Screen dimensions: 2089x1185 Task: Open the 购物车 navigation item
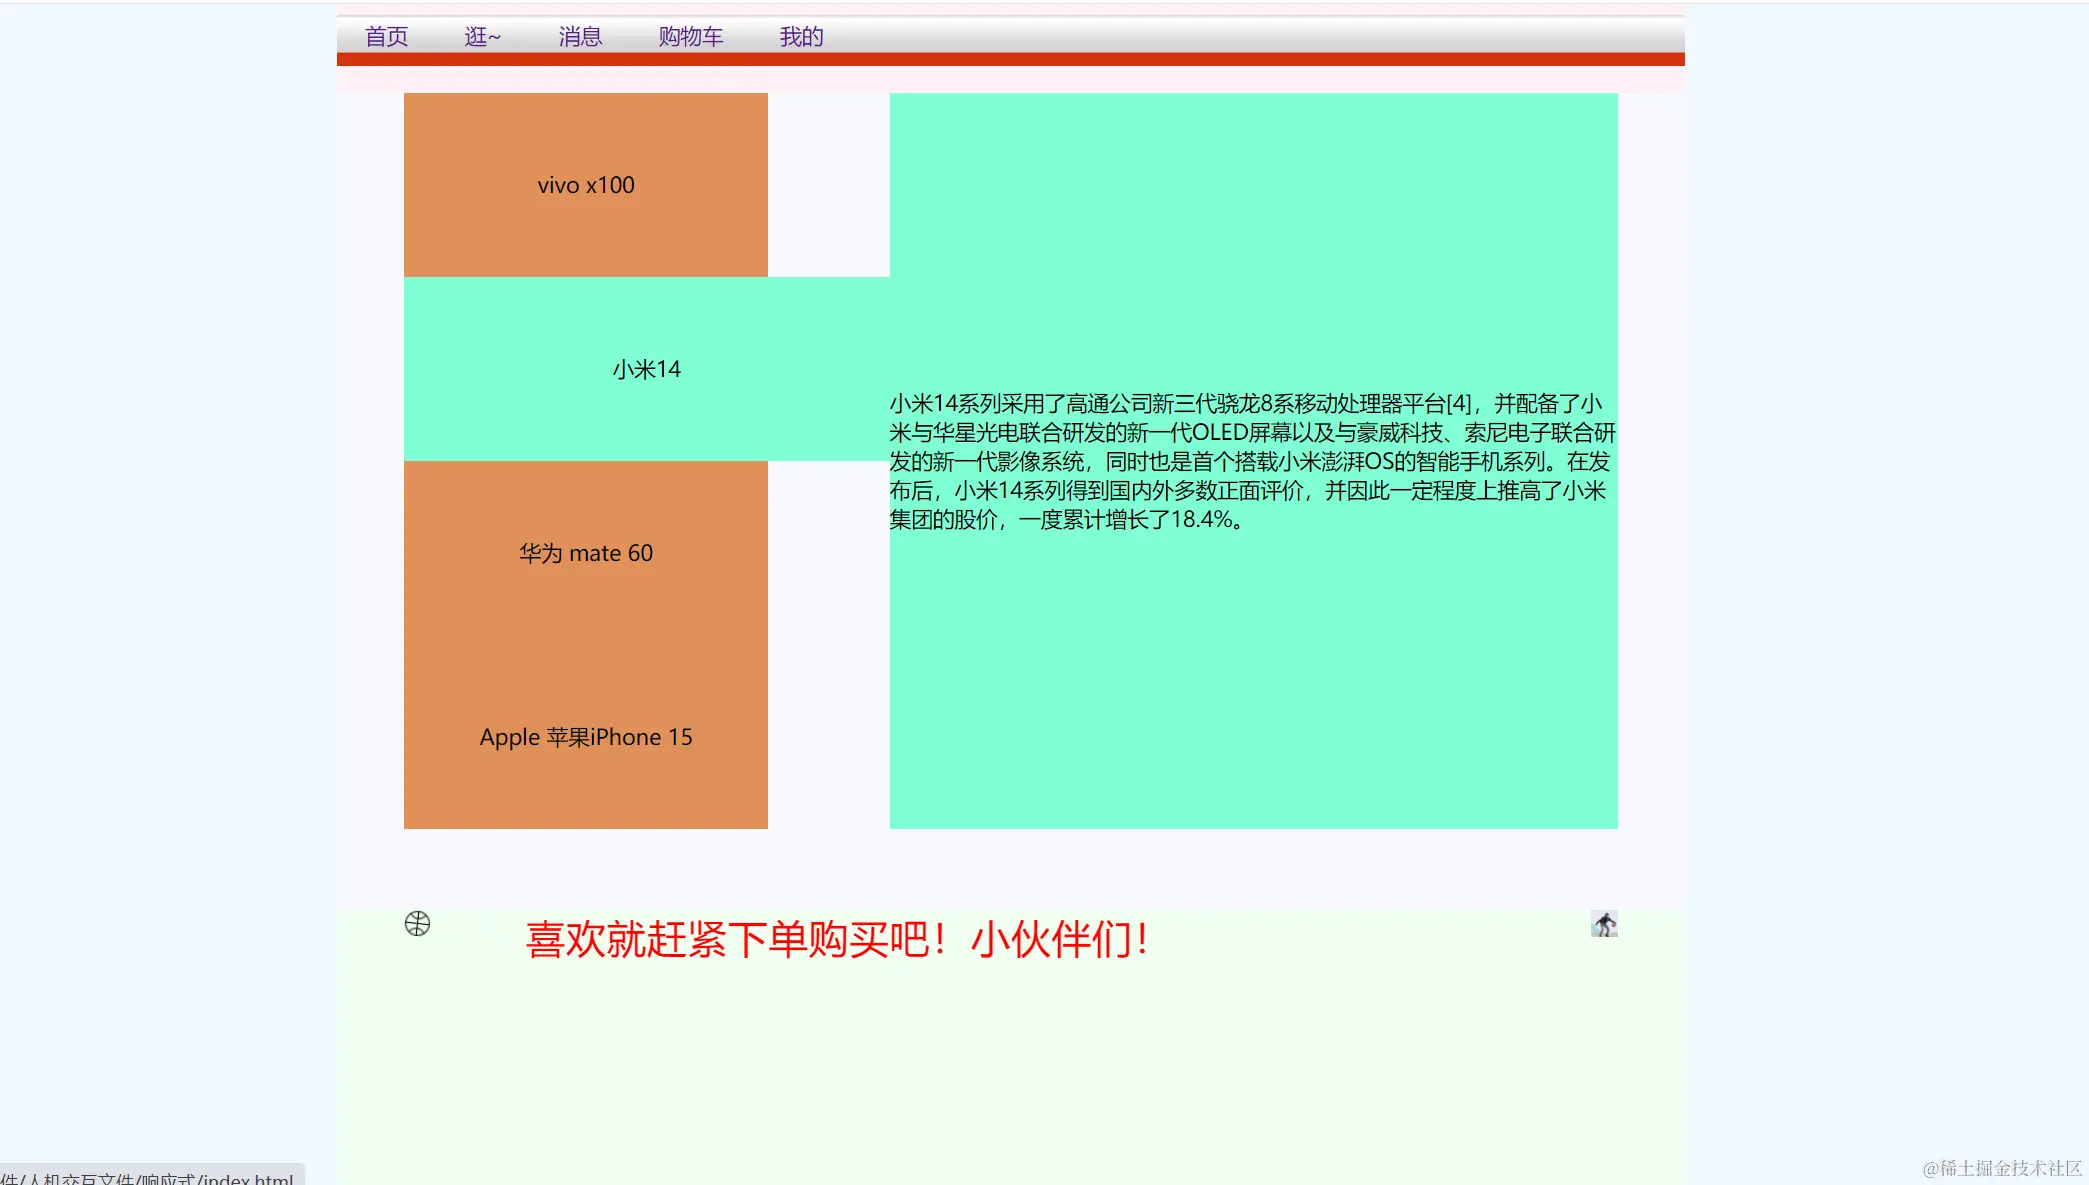(690, 36)
